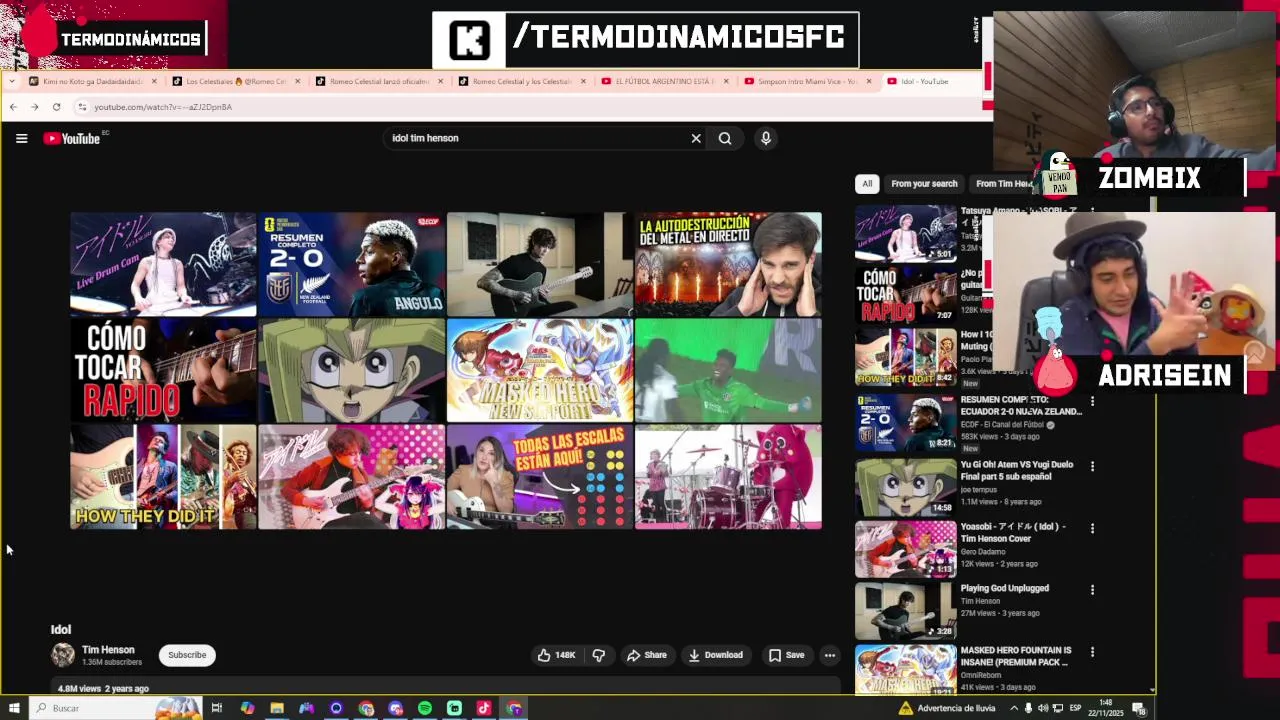
Task: Open Todas Las Escalas Están Aquí end-screen thumbnail
Action: click(540, 476)
